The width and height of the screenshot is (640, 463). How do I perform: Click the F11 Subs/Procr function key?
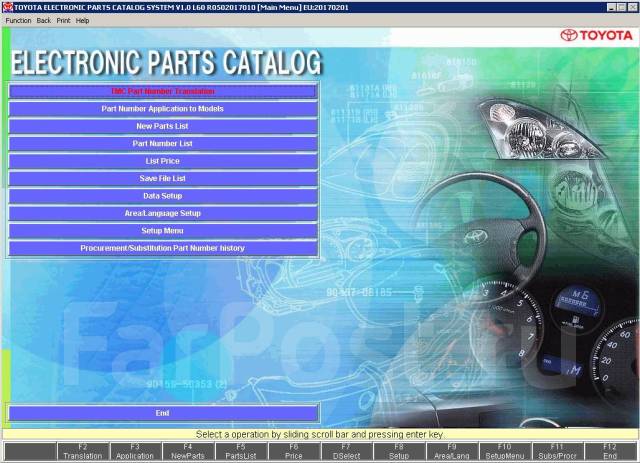558,452
